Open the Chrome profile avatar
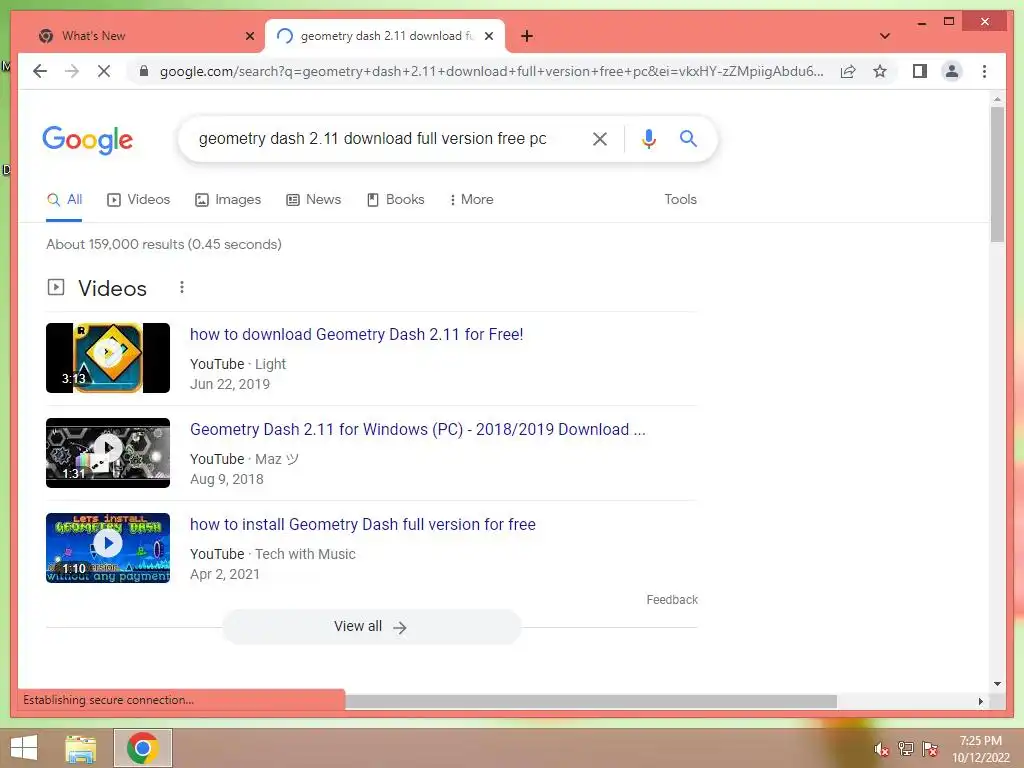The height and width of the screenshot is (768, 1024). (952, 71)
